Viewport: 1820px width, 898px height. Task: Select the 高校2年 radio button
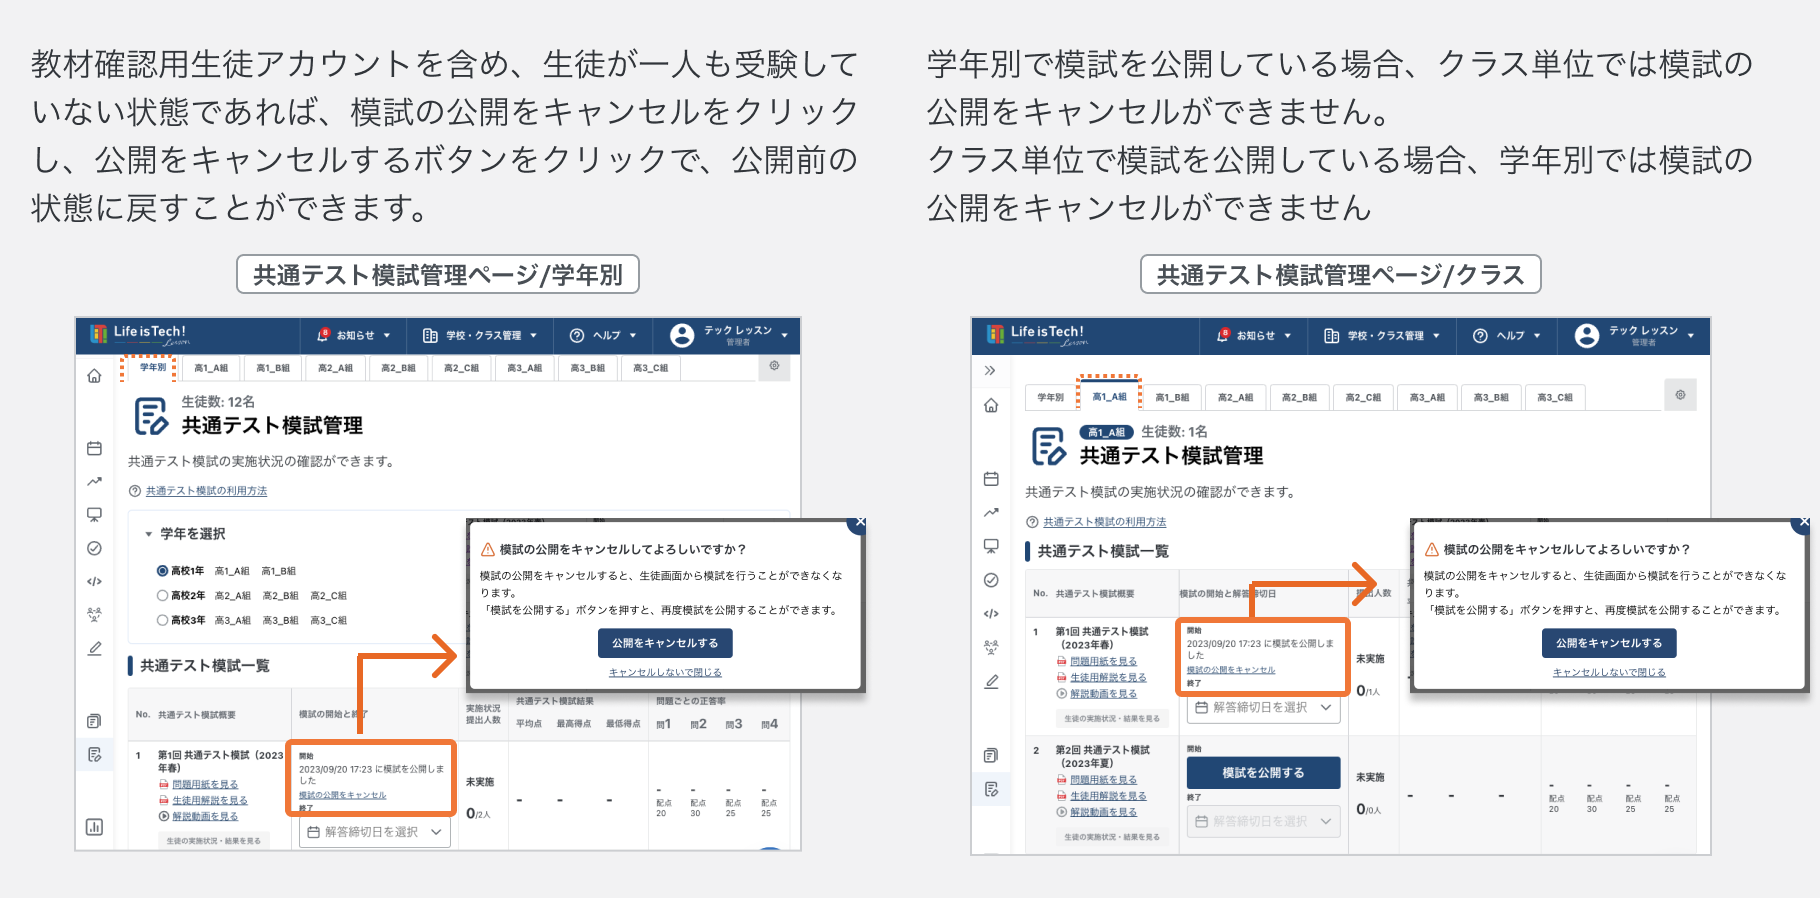pyautogui.click(x=162, y=595)
